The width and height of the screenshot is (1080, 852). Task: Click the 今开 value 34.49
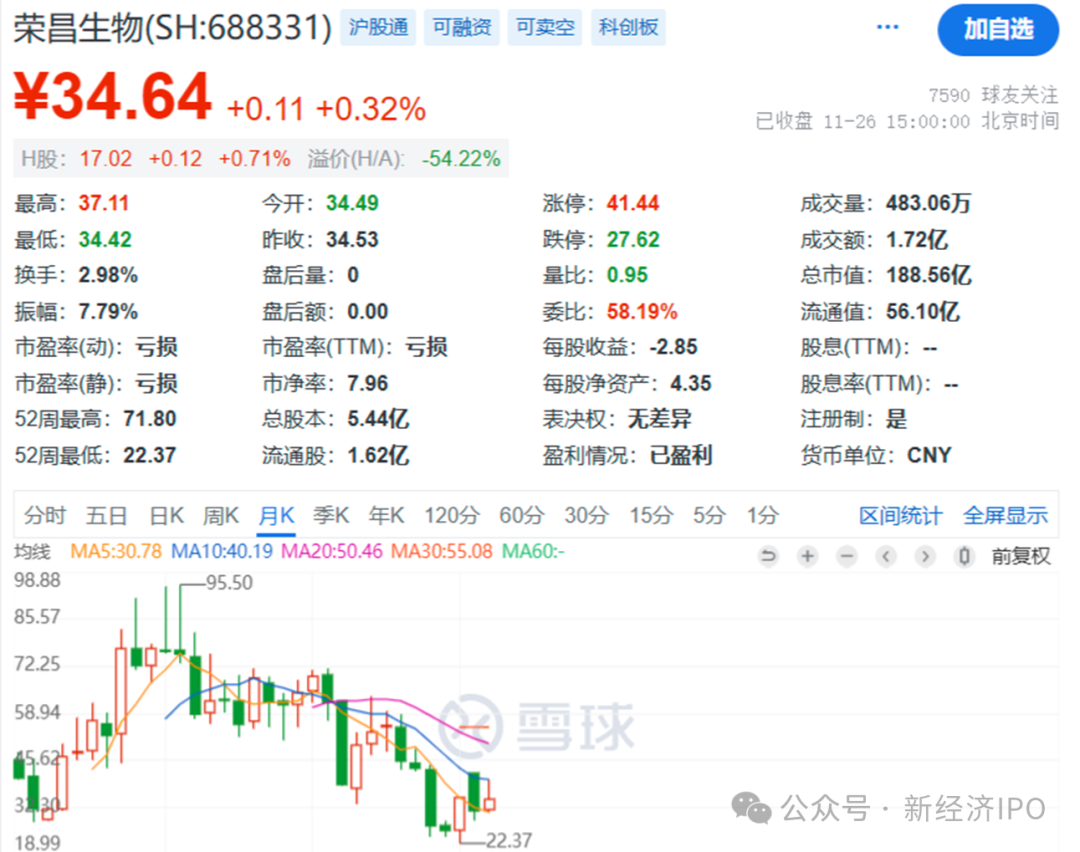pyautogui.click(x=352, y=203)
